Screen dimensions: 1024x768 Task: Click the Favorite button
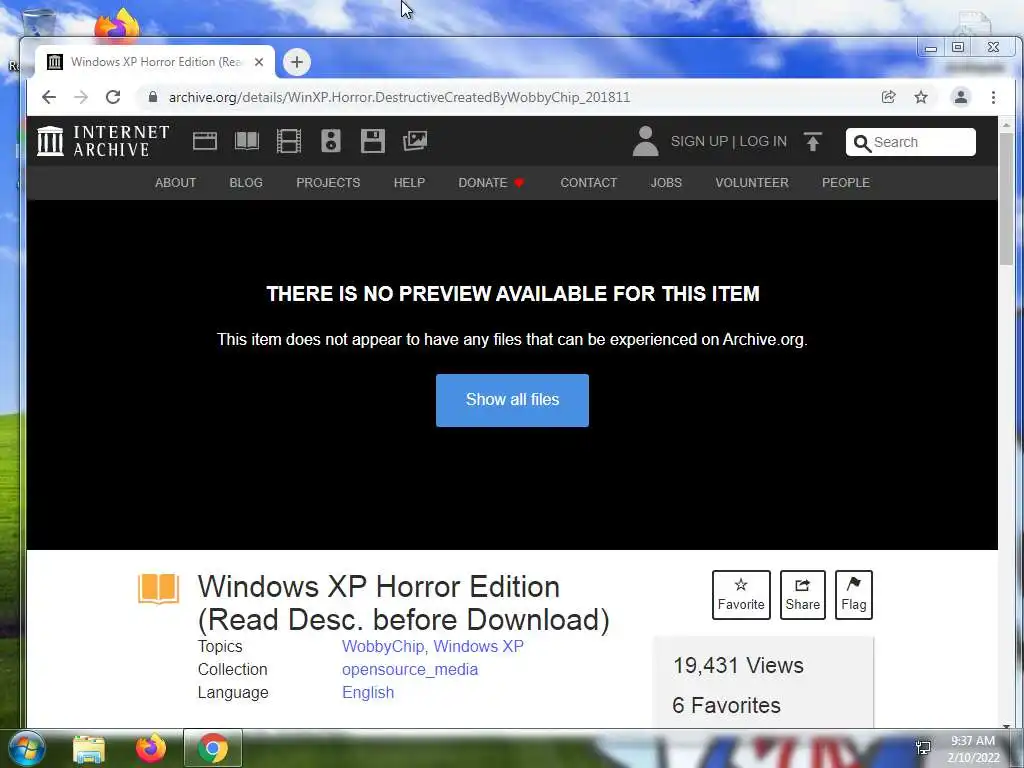741,595
